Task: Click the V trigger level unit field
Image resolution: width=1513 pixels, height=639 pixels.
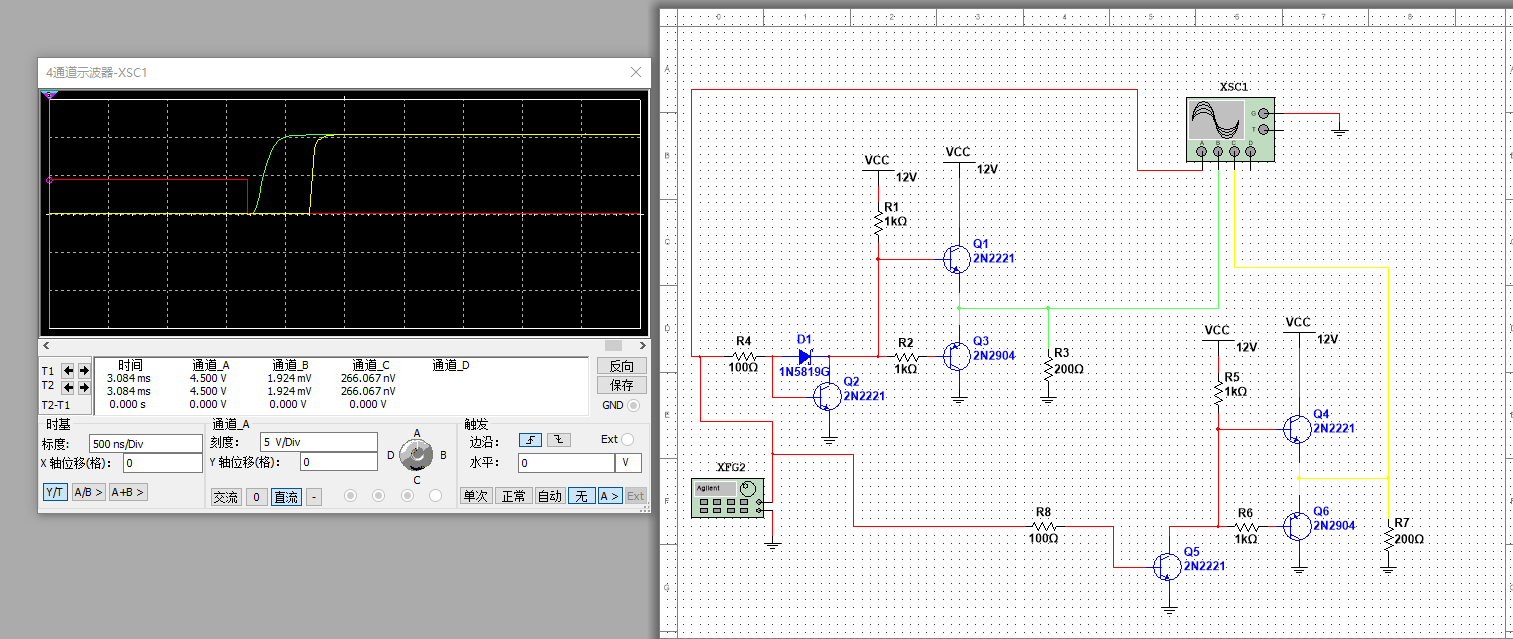Action: [x=628, y=463]
